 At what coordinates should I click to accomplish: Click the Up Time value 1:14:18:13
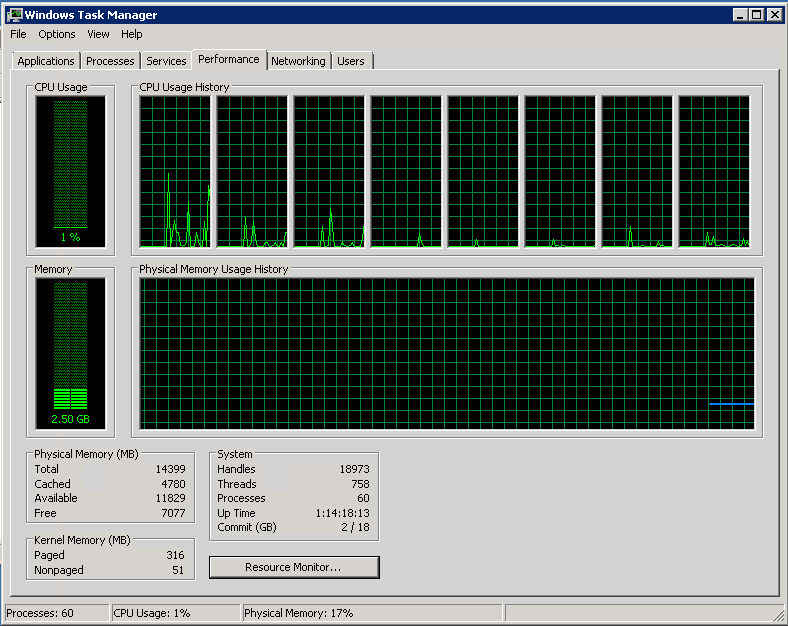[x=342, y=513]
